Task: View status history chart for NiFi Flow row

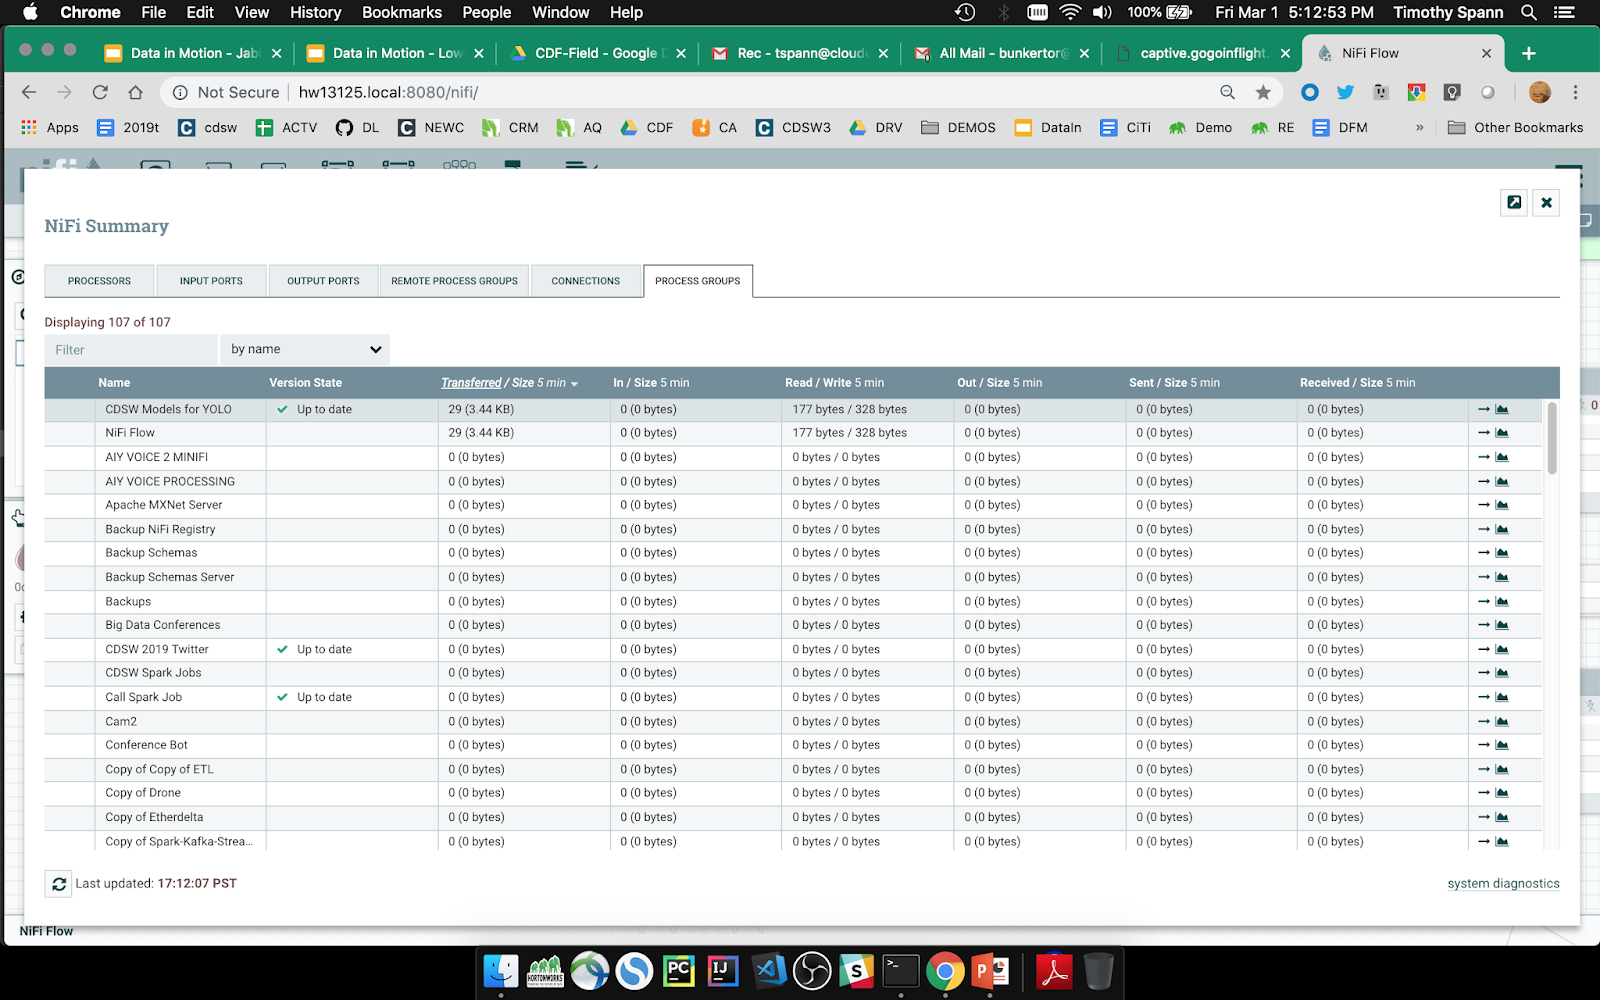Action: [x=1502, y=433]
